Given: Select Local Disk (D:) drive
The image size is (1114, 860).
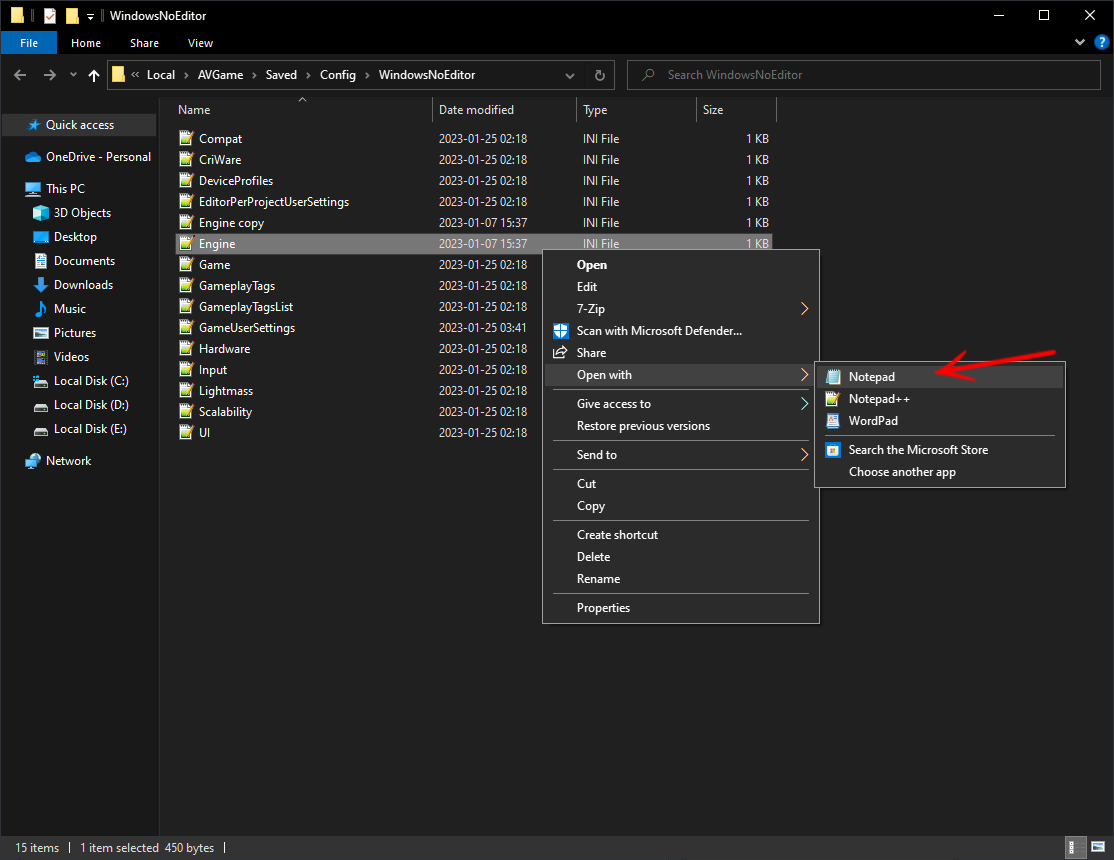Looking at the screenshot, I should pos(81,404).
